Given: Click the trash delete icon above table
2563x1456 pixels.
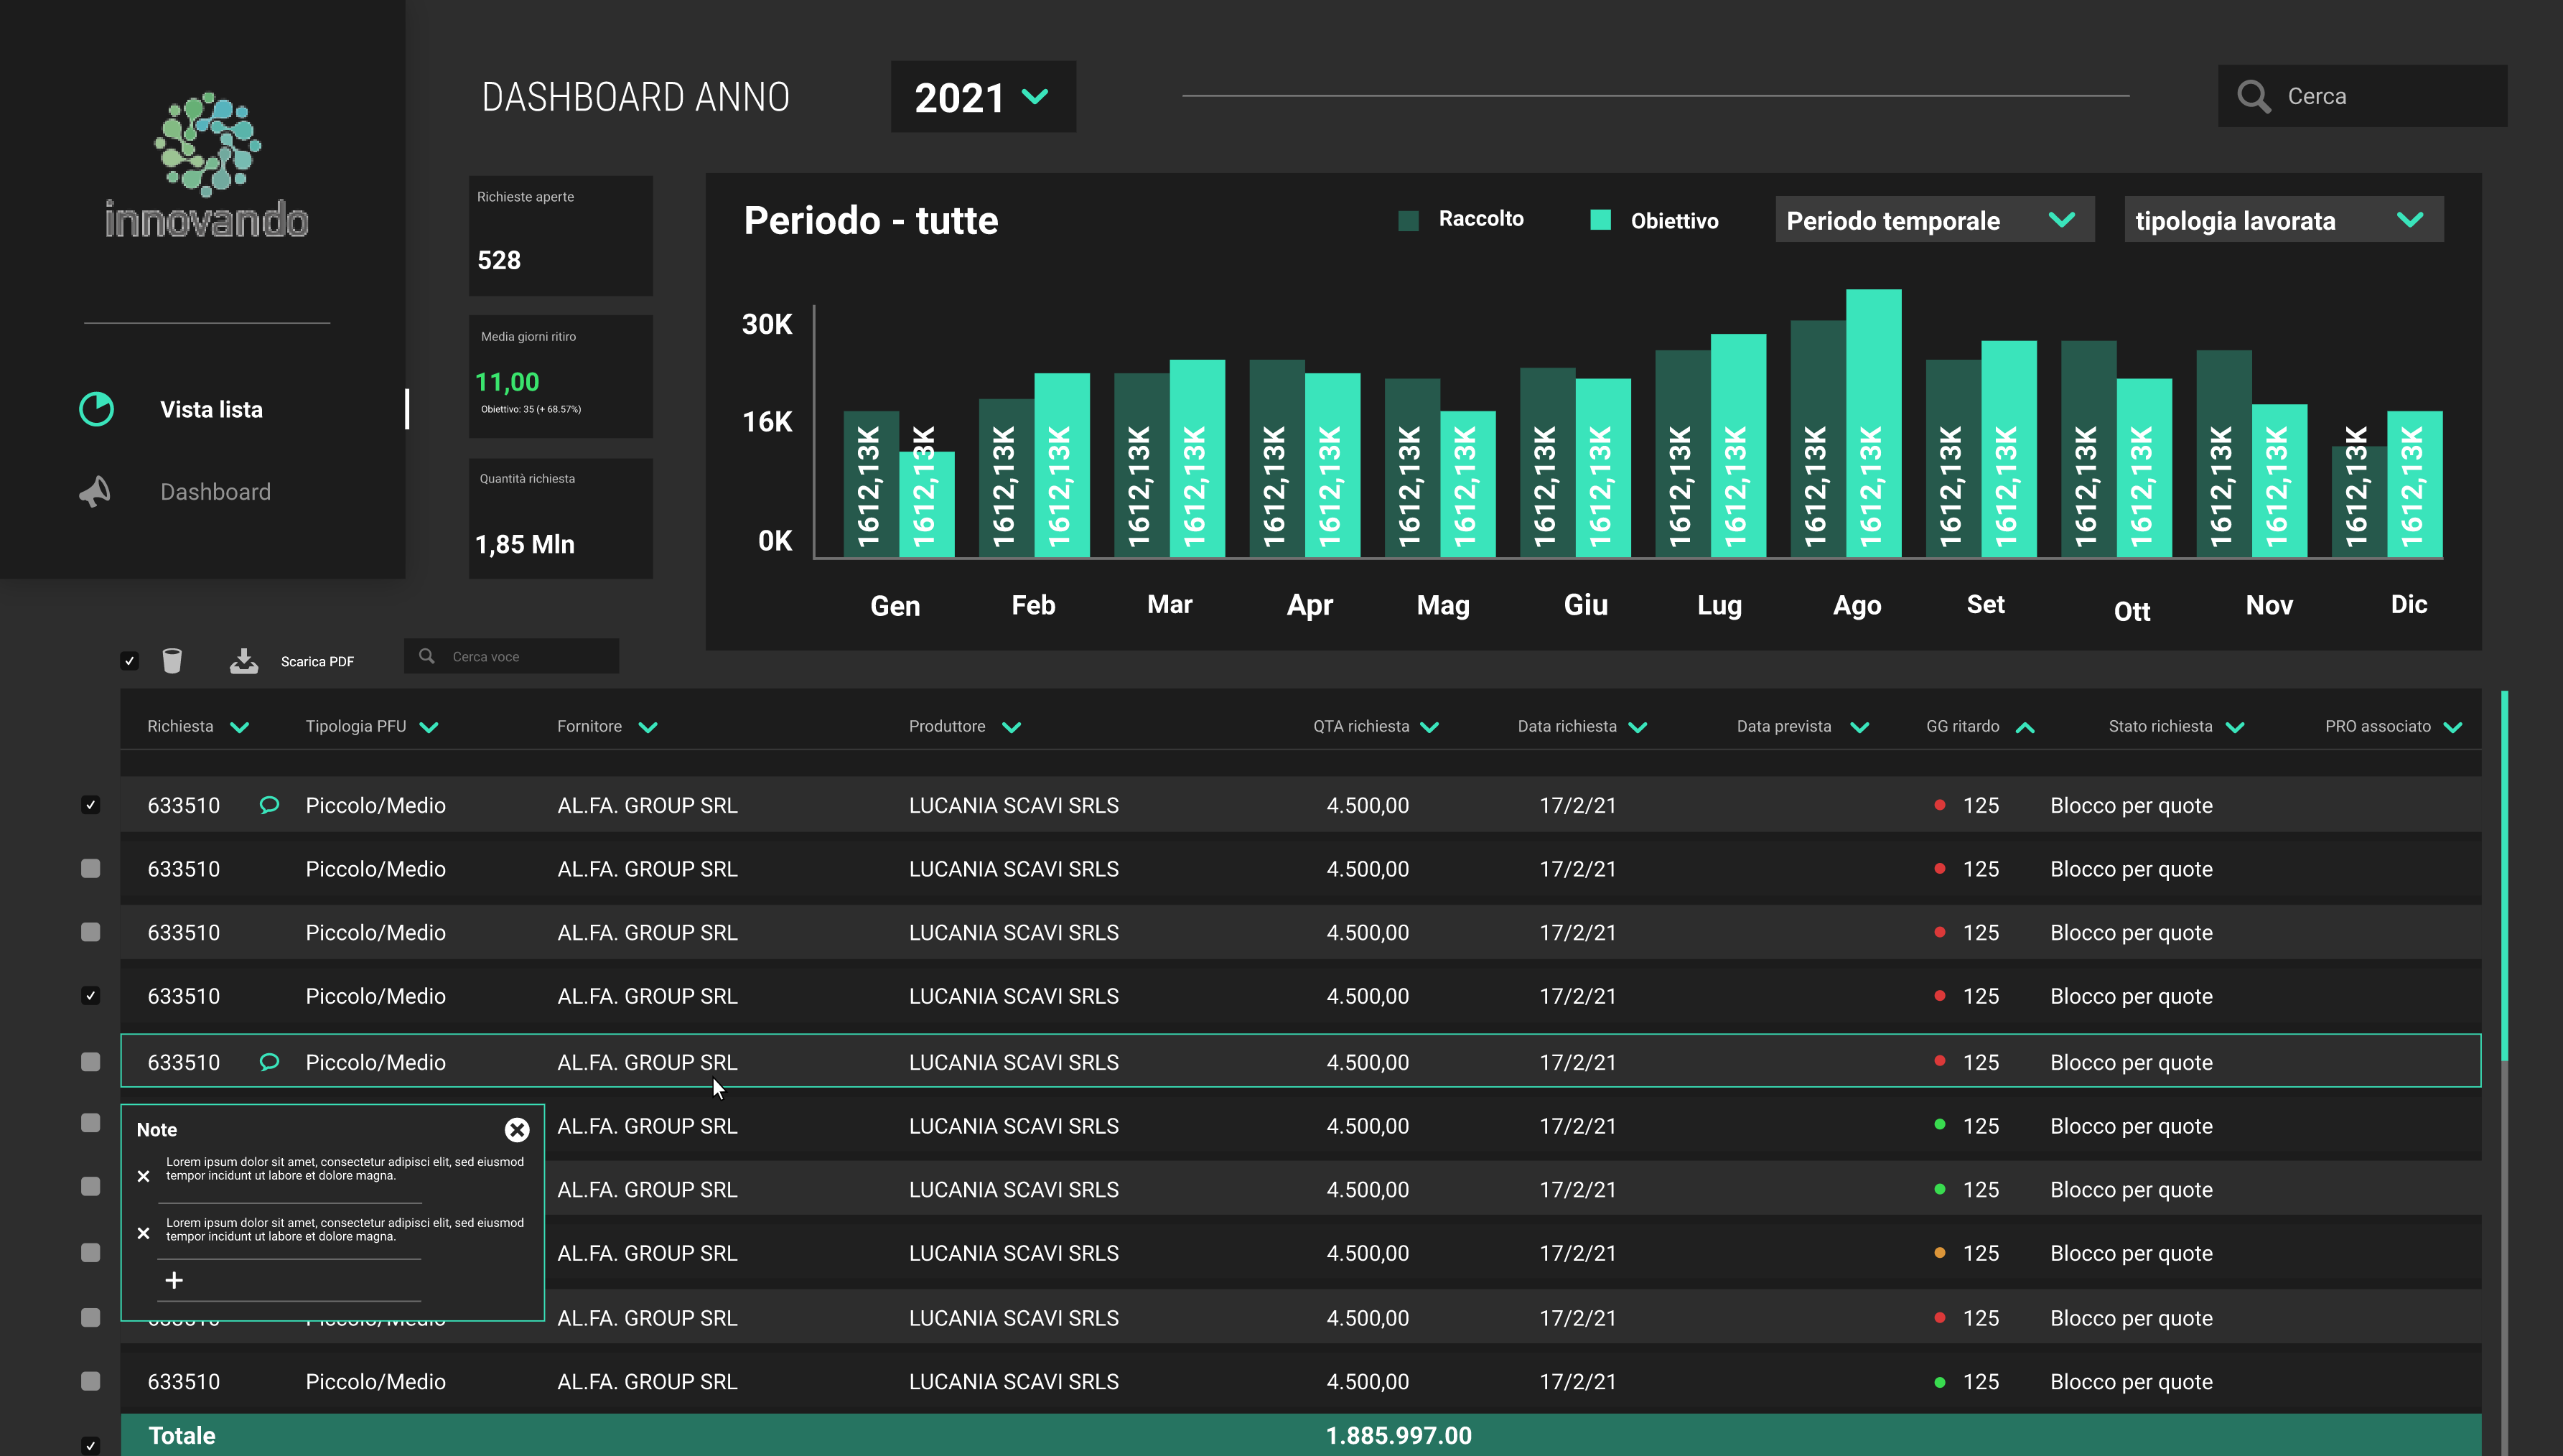Looking at the screenshot, I should pos(172,661).
